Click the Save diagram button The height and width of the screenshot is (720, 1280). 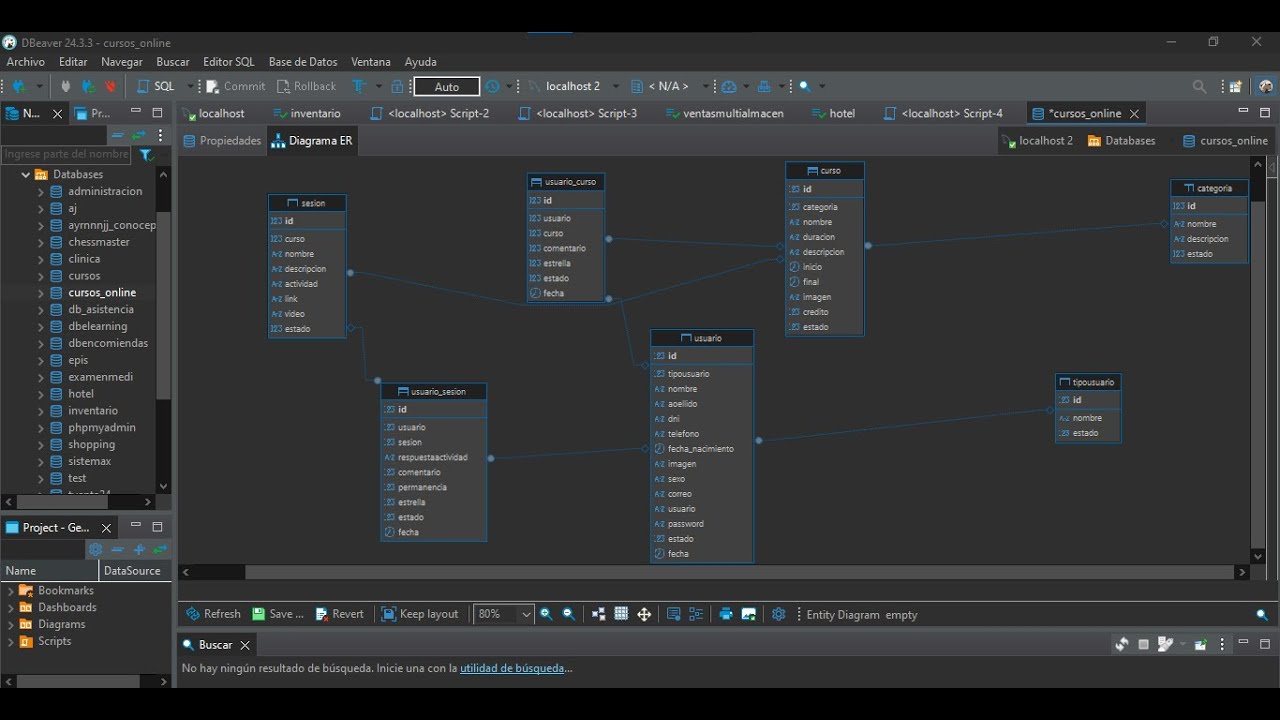278,614
